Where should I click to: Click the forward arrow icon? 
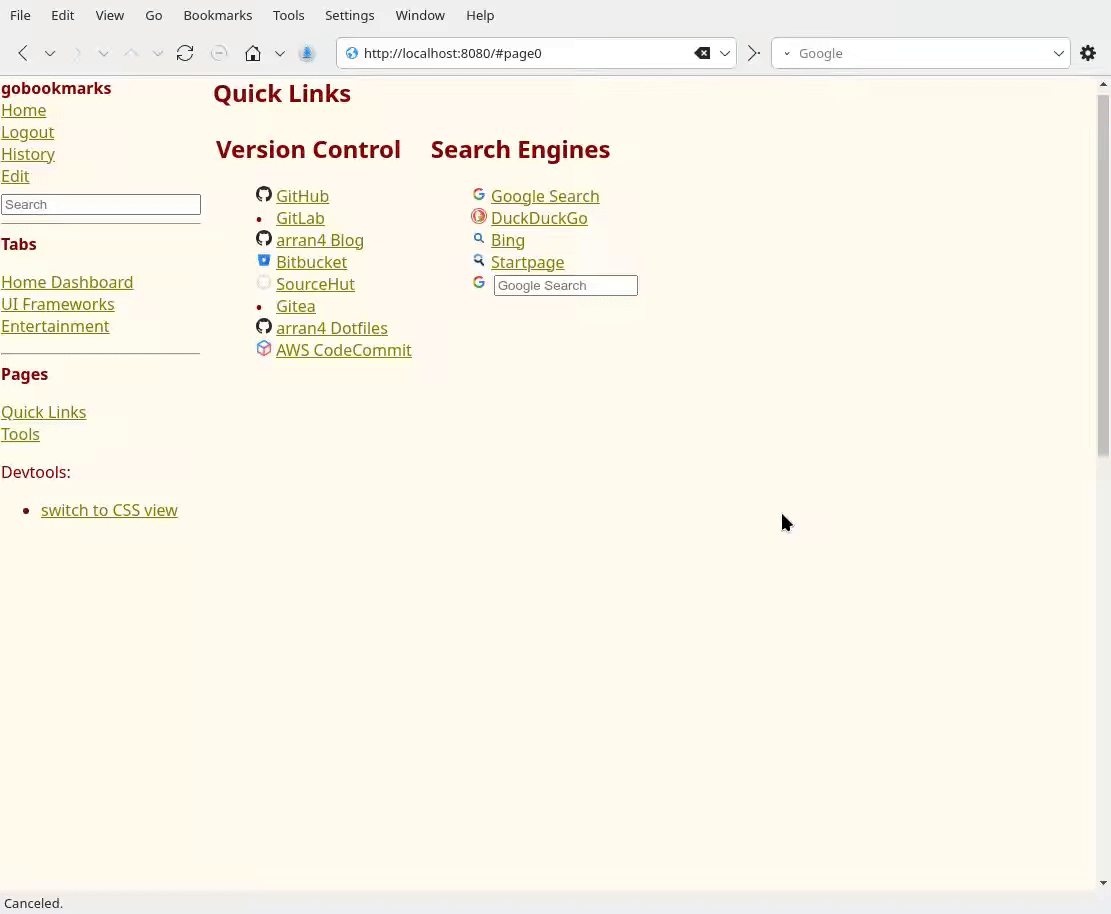(x=77, y=53)
